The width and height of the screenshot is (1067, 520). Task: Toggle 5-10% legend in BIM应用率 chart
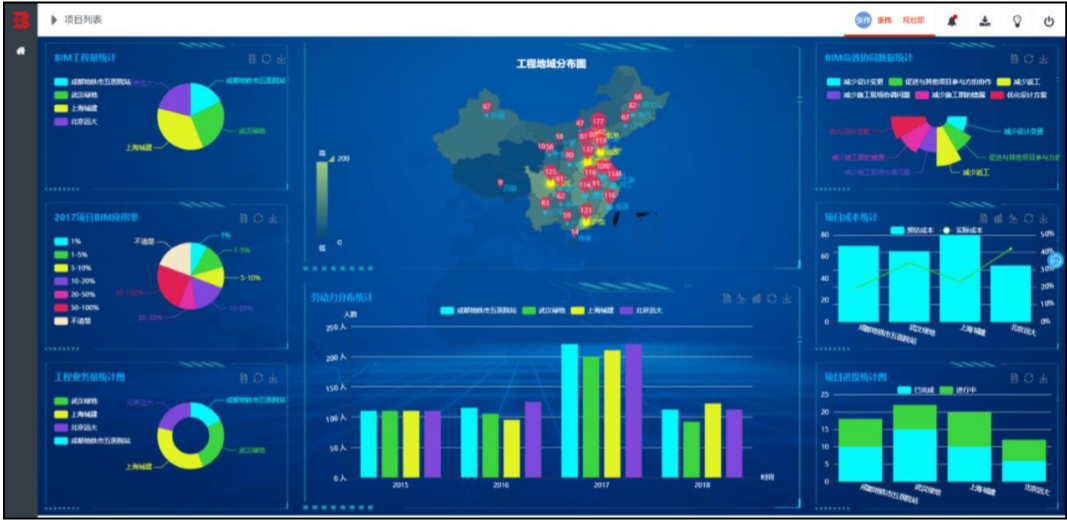(x=71, y=268)
